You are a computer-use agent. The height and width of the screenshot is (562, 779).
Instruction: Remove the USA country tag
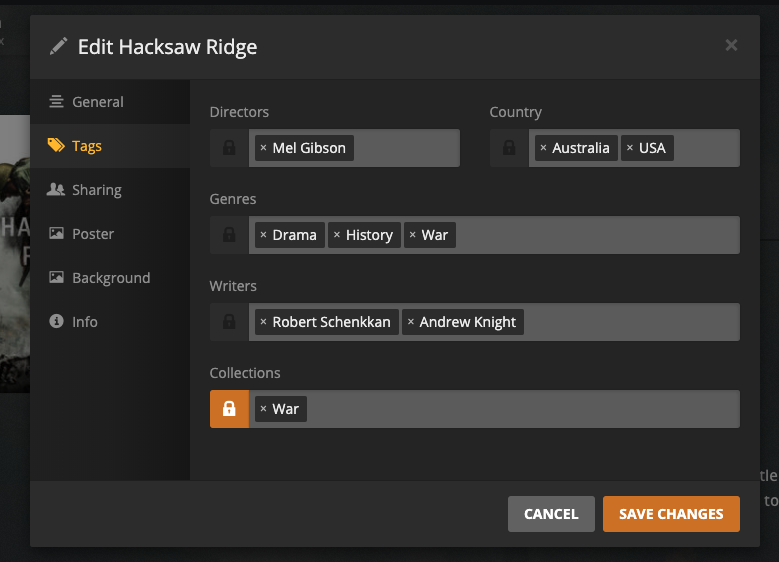click(630, 148)
